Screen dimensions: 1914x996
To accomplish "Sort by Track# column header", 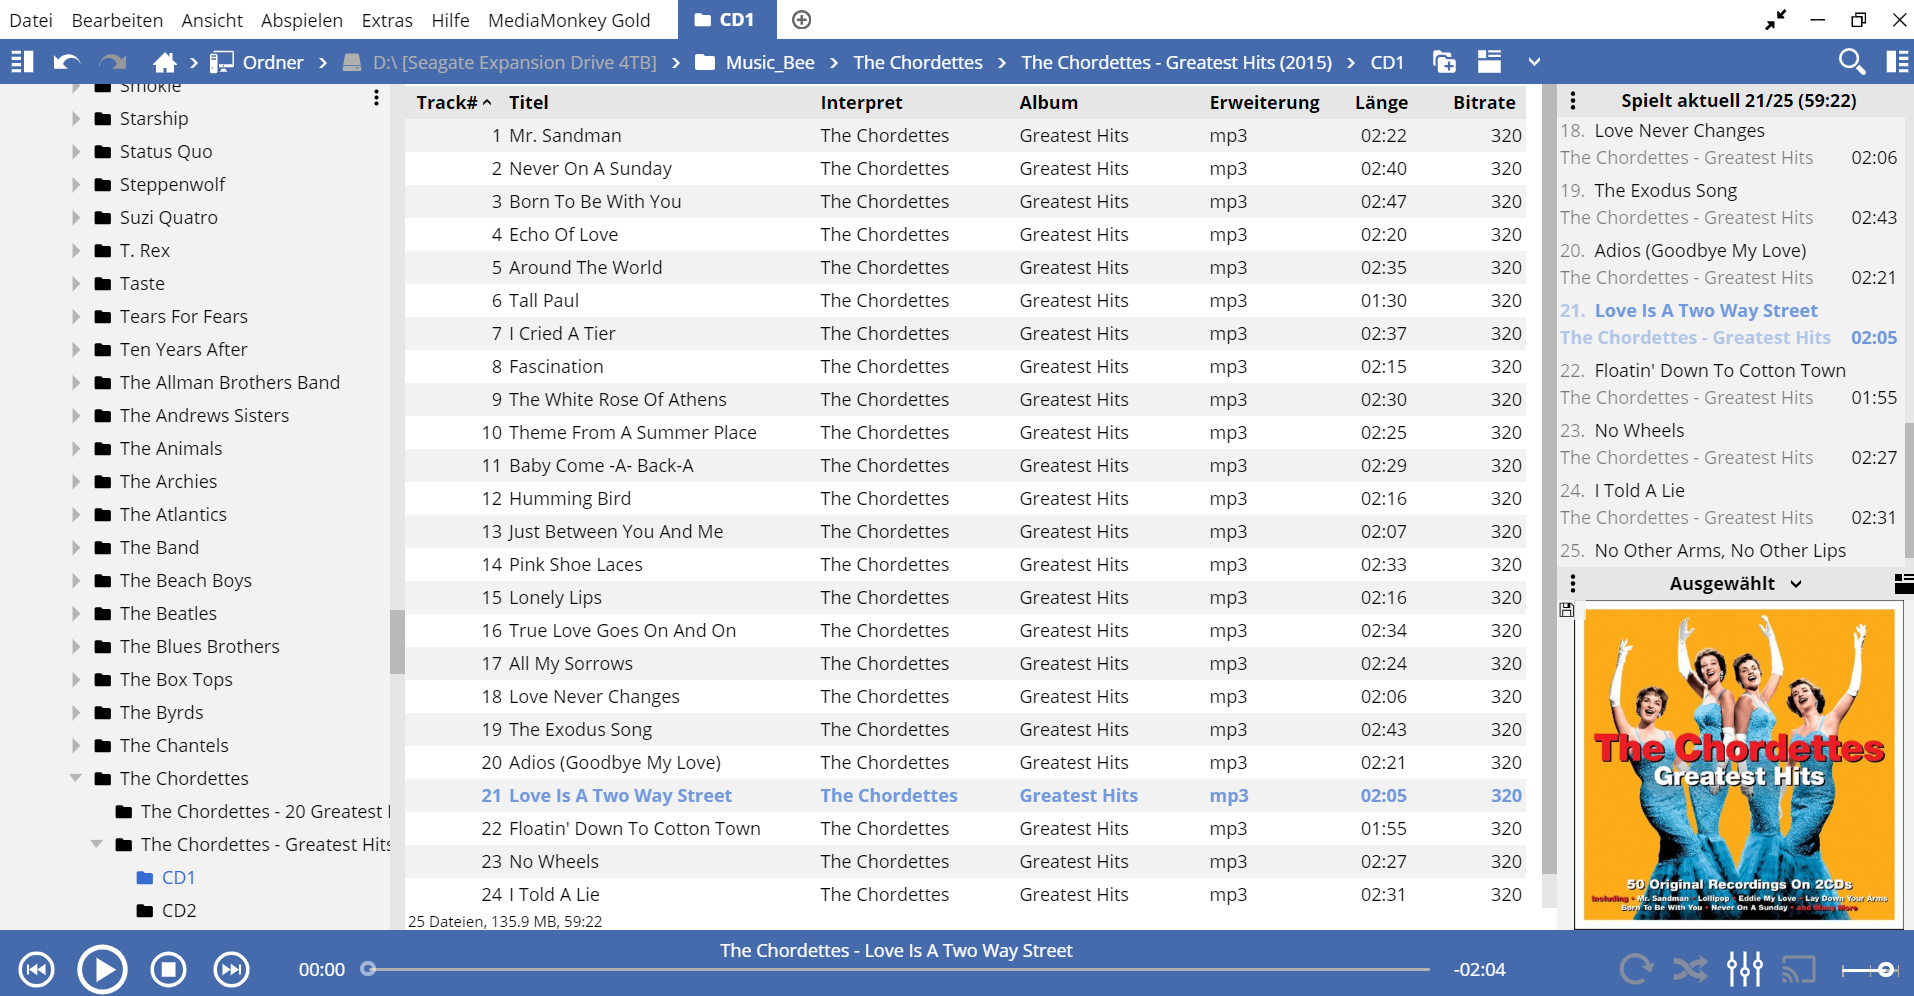I will pyautogui.click(x=453, y=102).
